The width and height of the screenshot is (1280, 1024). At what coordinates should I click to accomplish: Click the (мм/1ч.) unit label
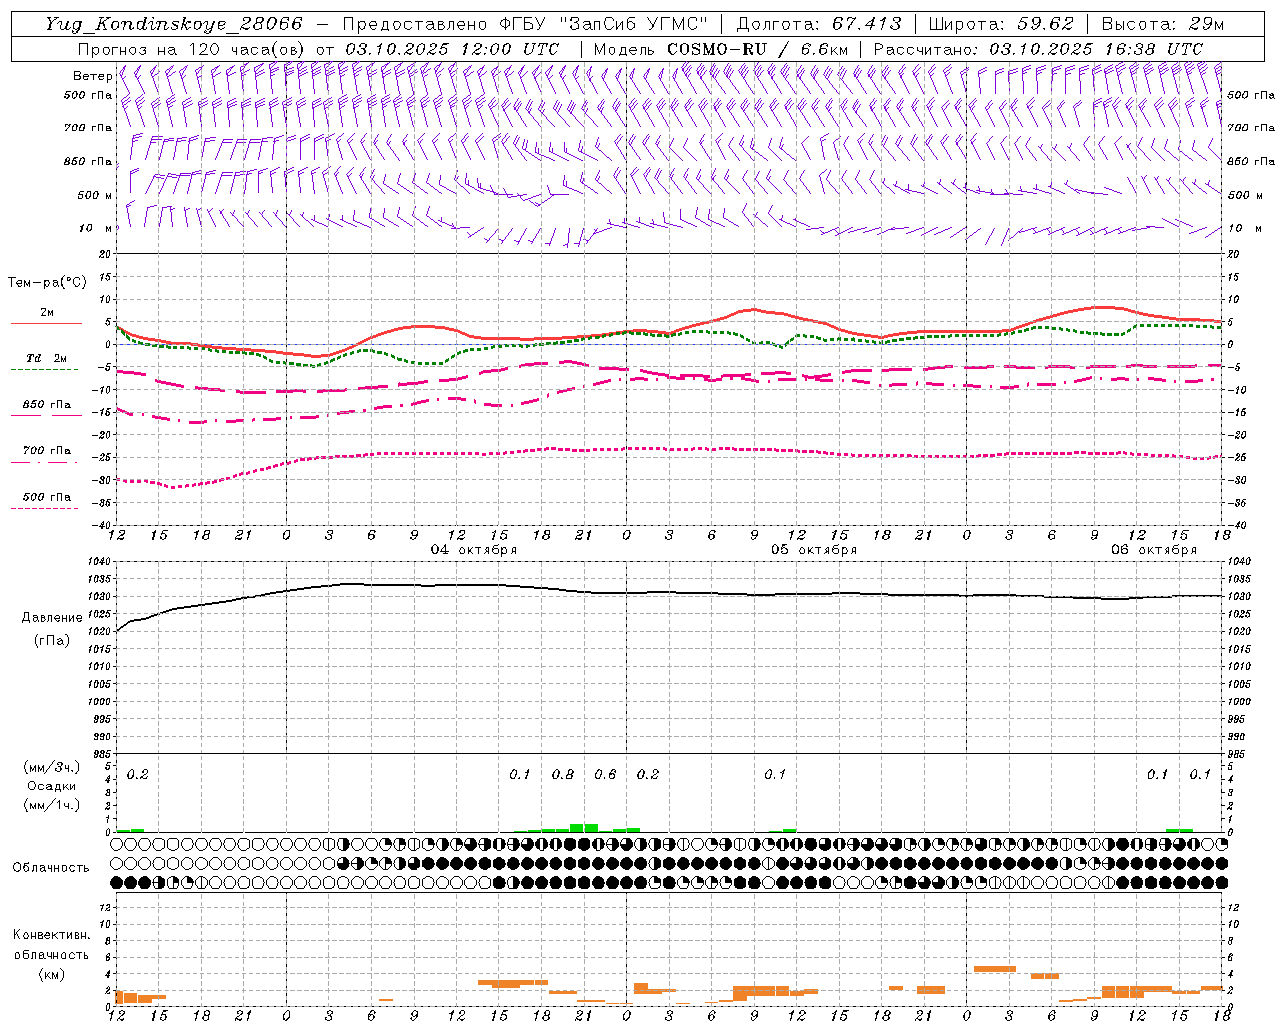51,805
